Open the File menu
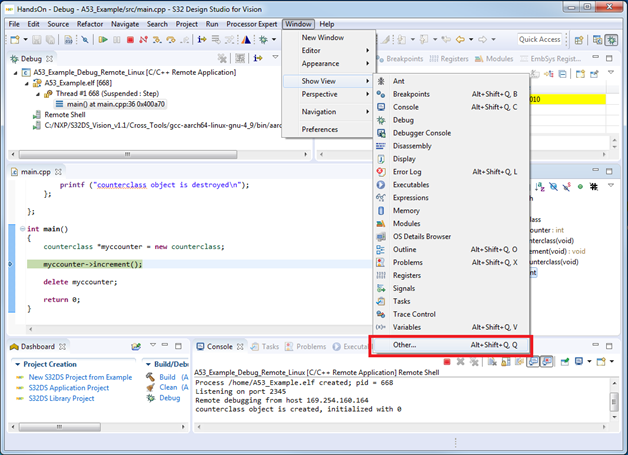Viewport: 628px width, 455px height. [x=14, y=24]
